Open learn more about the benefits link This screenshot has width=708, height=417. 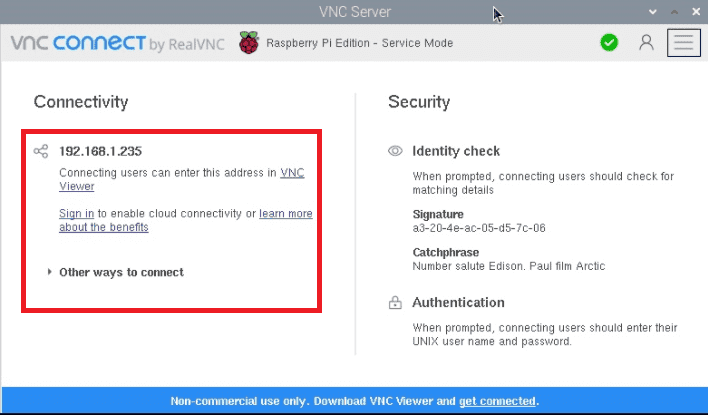(186, 220)
